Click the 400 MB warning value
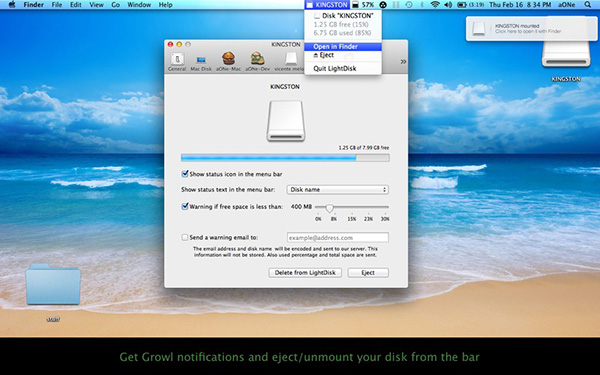Viewport: 600px width, 375px height. click(x=301, y=207)
